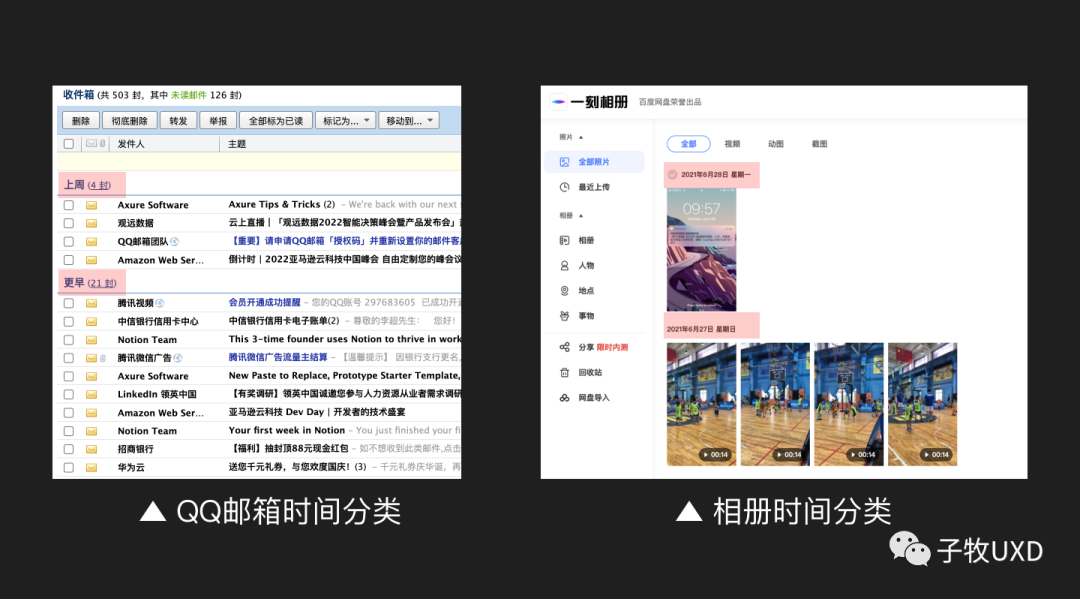
Task: Open mail 亚马逊云科技 Dev Day
Action: tap(317, 412)
